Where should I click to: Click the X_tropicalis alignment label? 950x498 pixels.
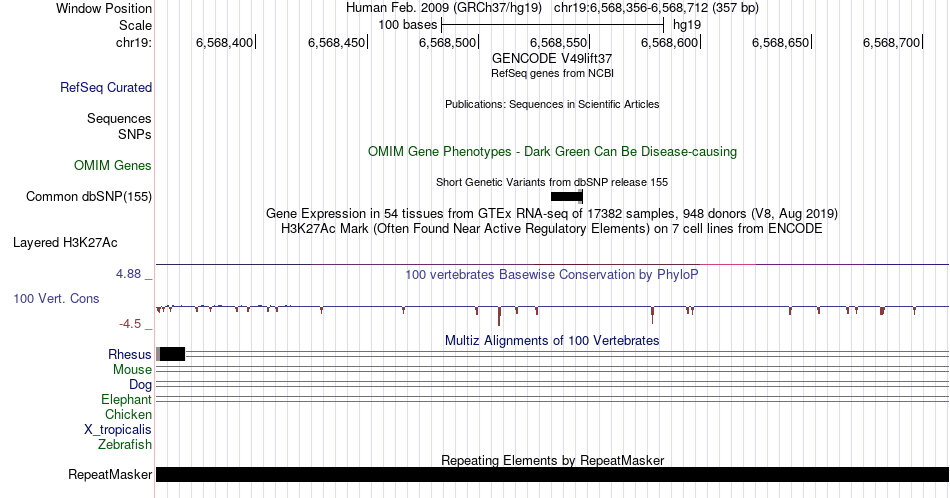(118, 429)
